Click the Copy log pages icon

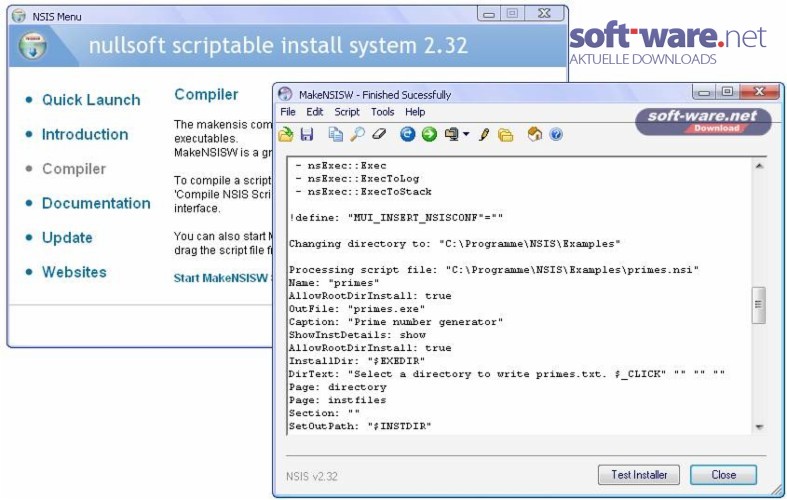coord(335,135)
